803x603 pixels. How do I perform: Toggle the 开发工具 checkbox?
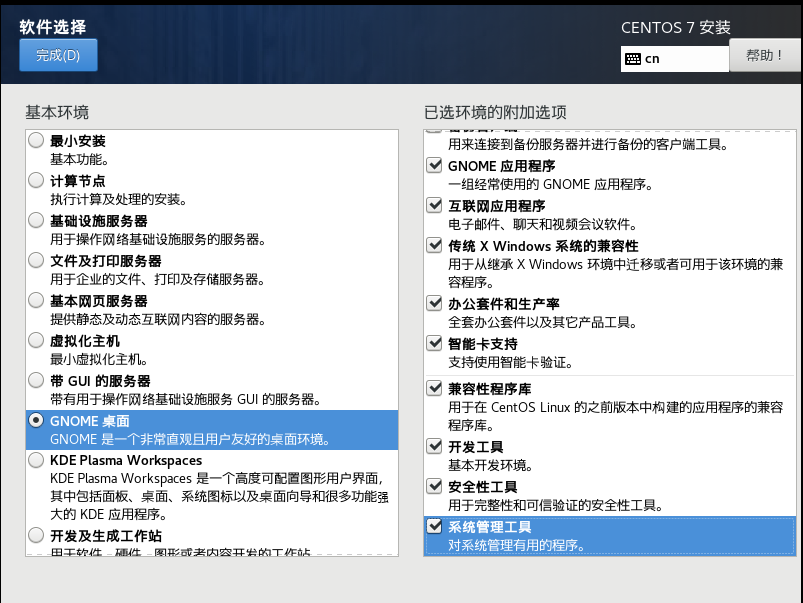[x=434, y=446]
